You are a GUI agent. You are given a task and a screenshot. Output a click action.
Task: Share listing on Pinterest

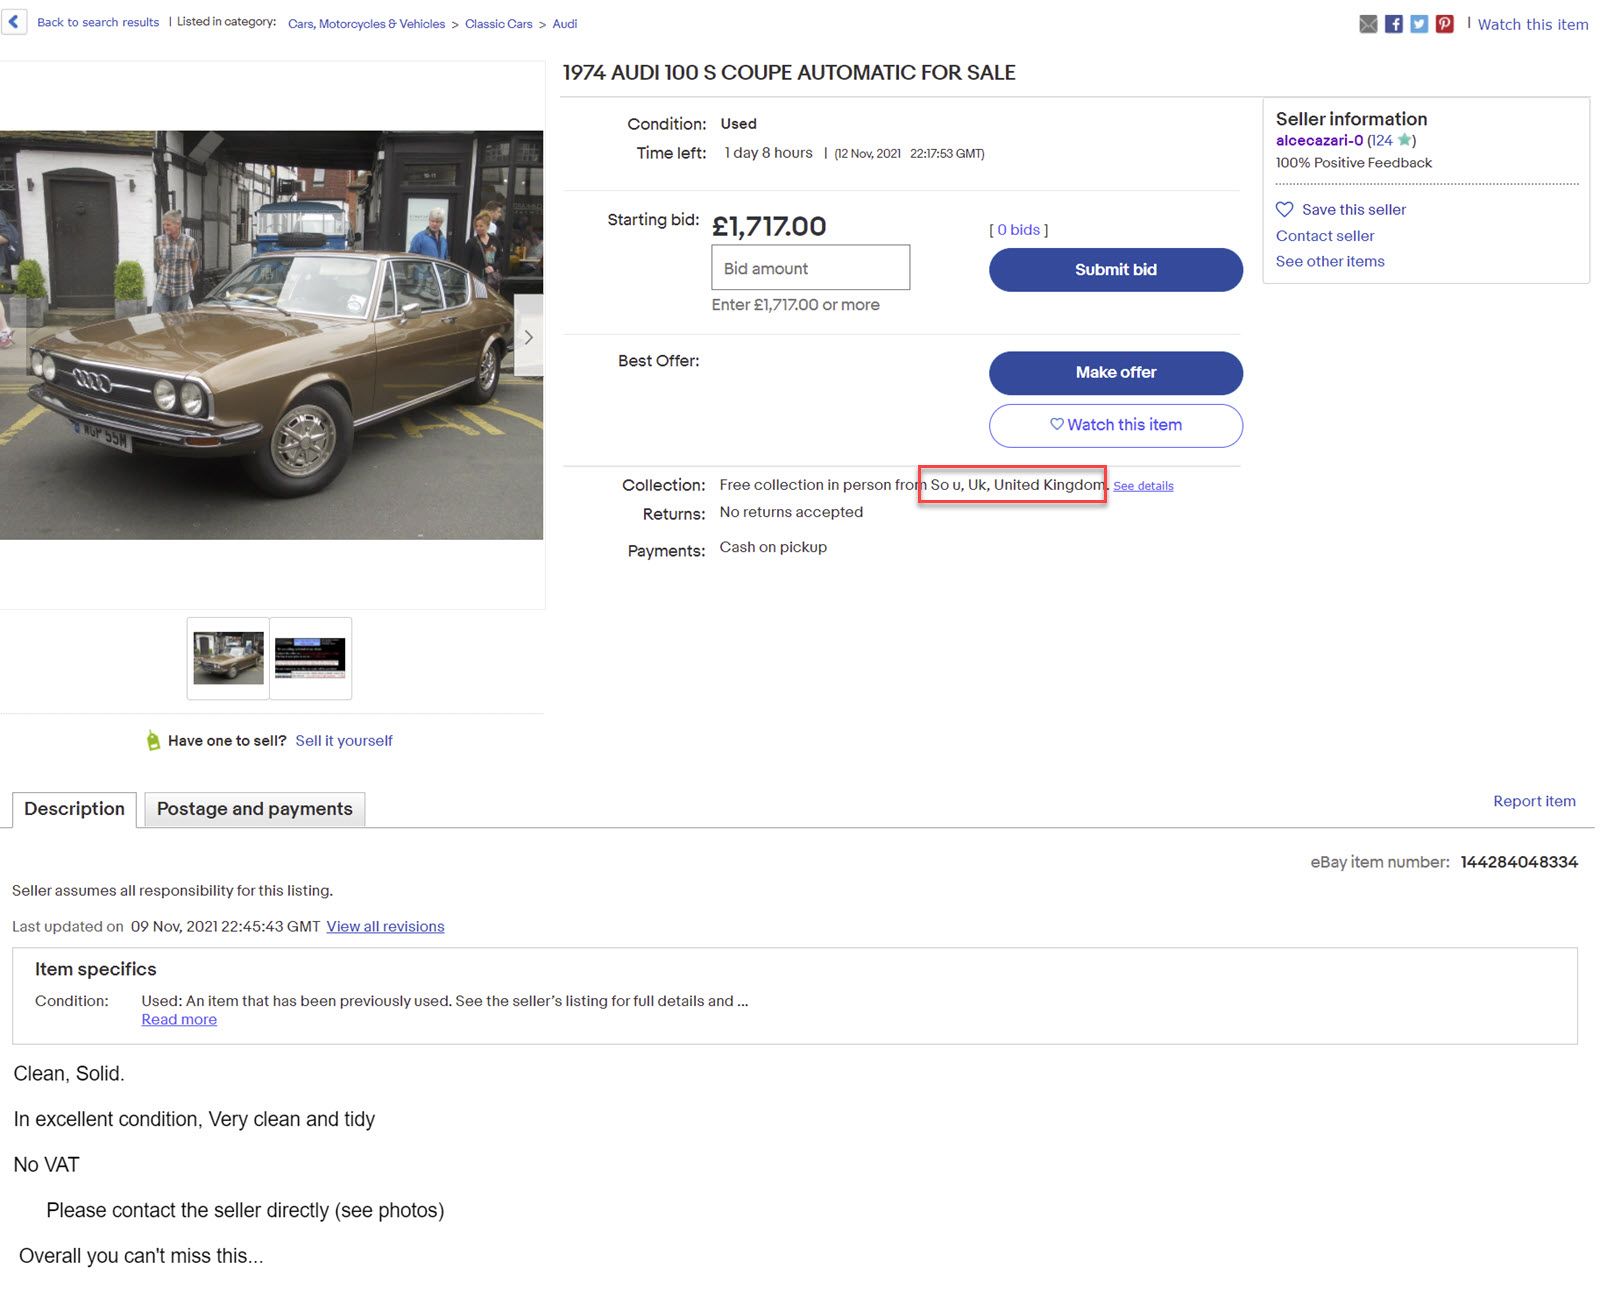point(1444,24)
